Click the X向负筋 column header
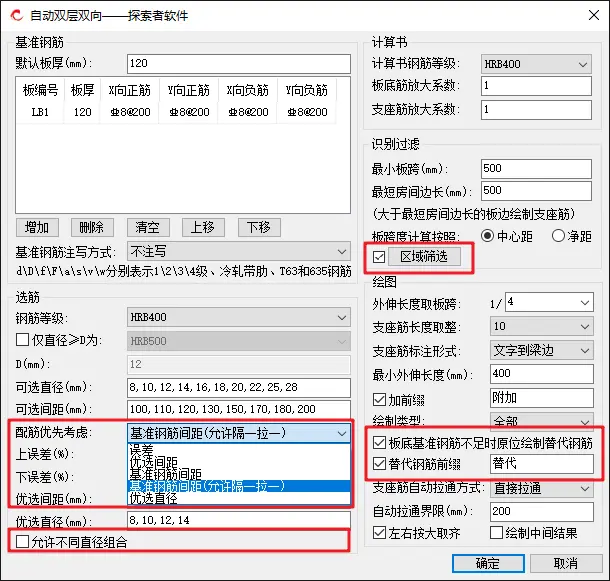Viewport: 610px width, 581px height. click(248, 90)
